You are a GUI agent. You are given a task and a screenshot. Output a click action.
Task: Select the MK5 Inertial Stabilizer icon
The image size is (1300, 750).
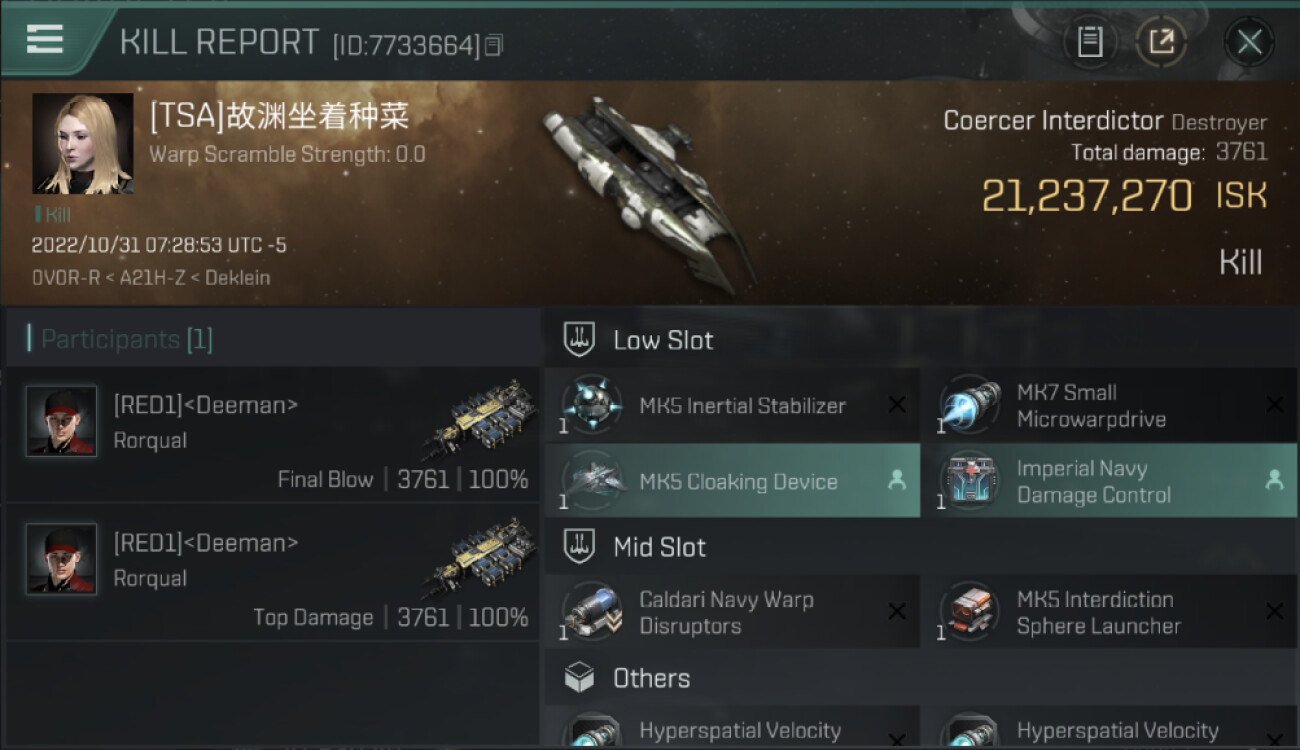[x=591, y=405]
